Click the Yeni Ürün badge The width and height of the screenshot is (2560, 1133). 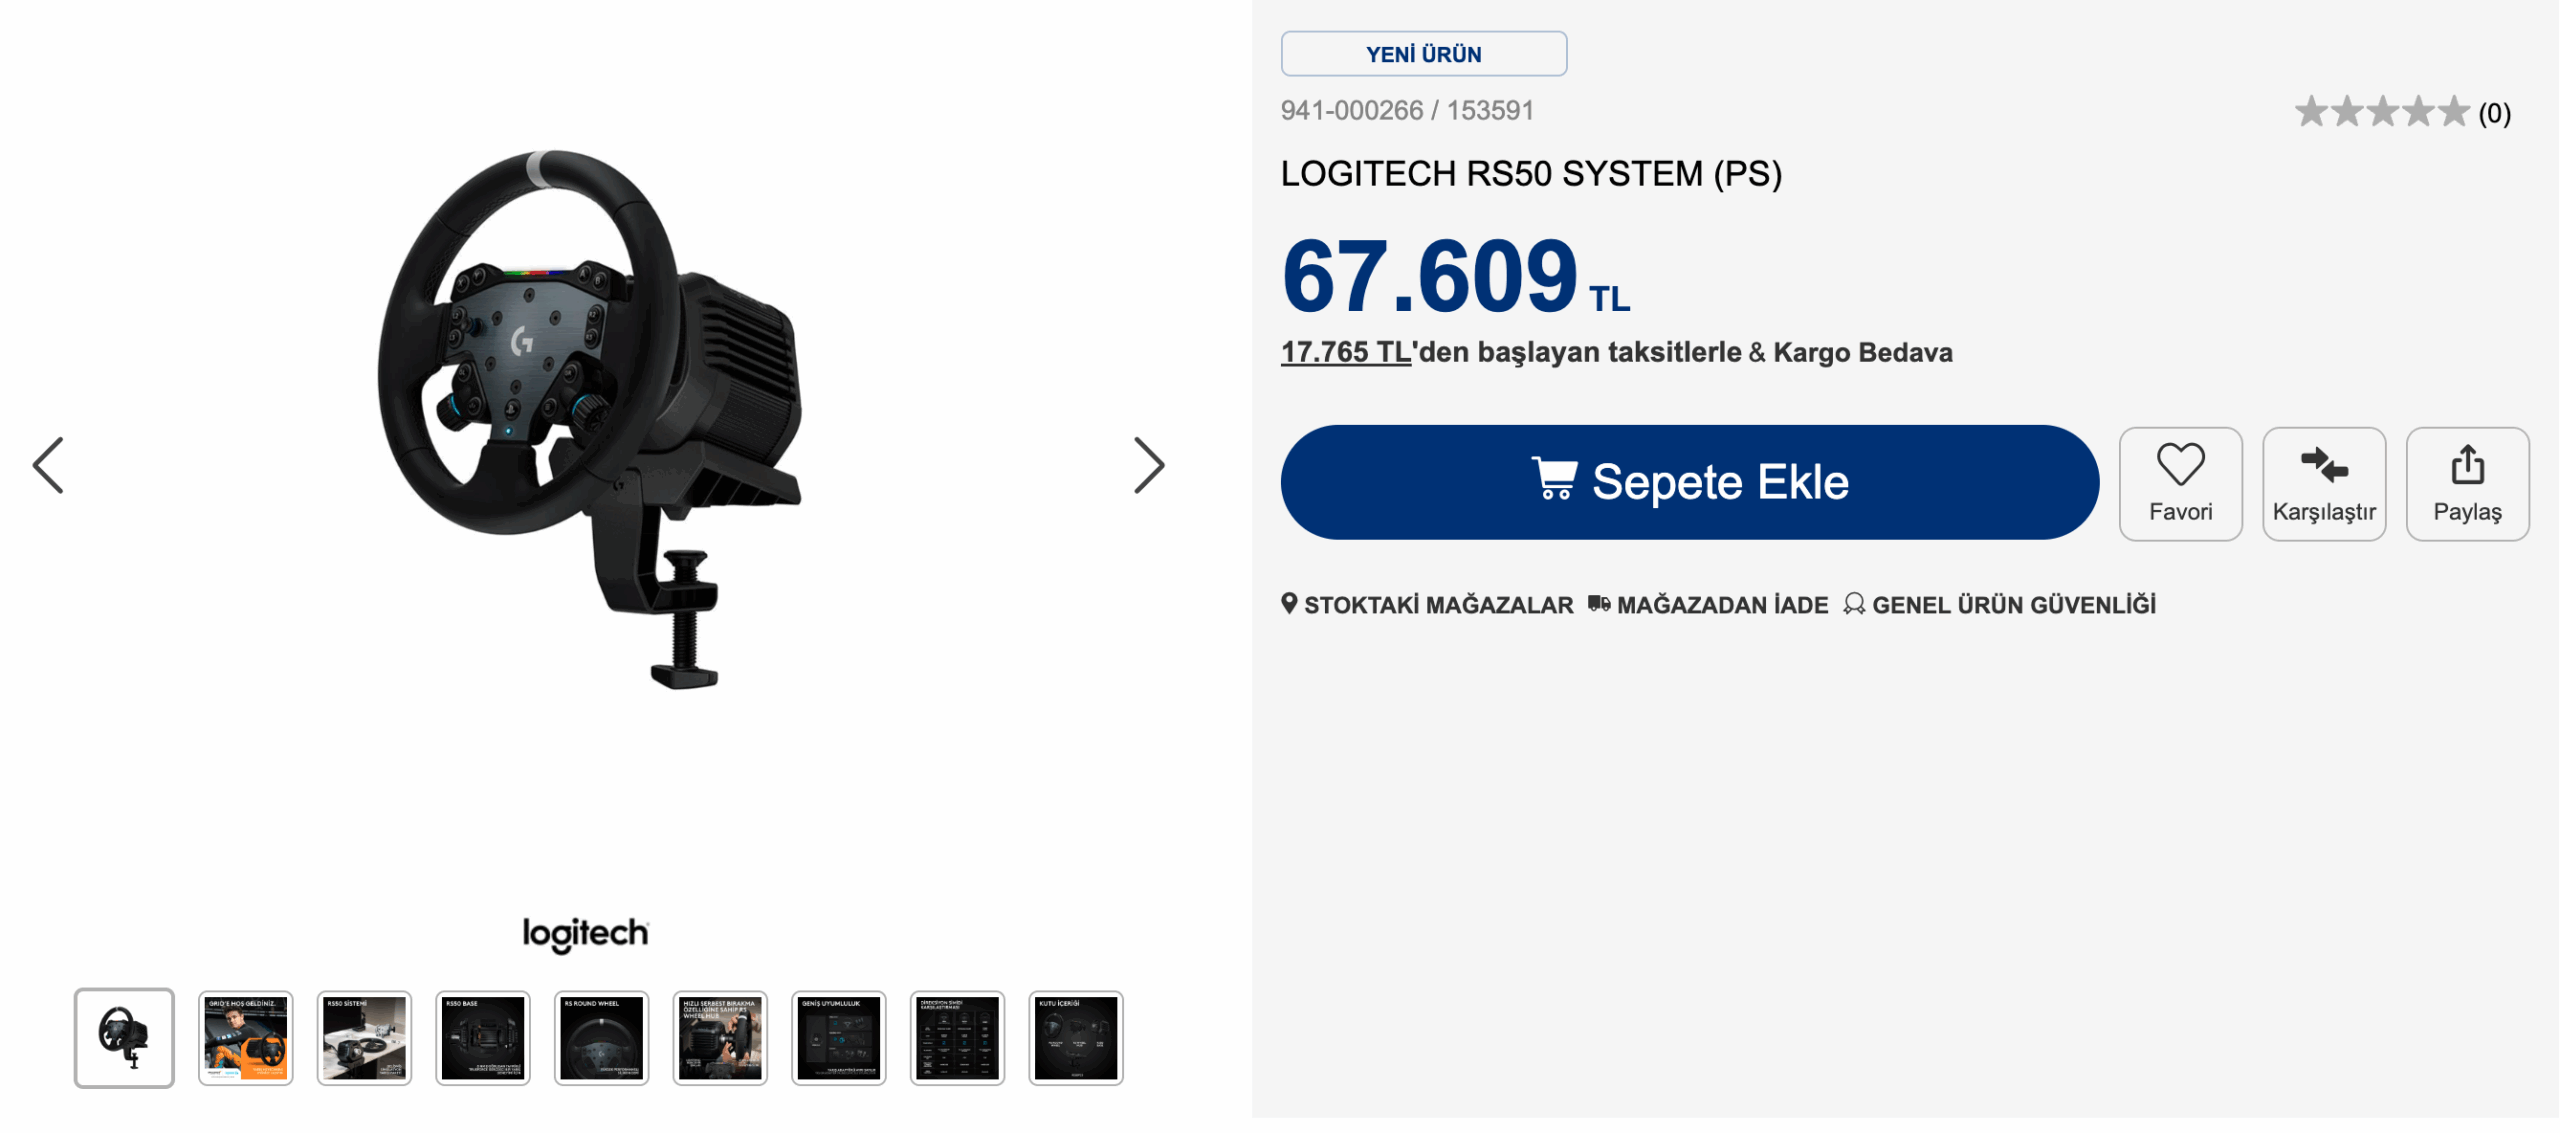(1423, 54)
